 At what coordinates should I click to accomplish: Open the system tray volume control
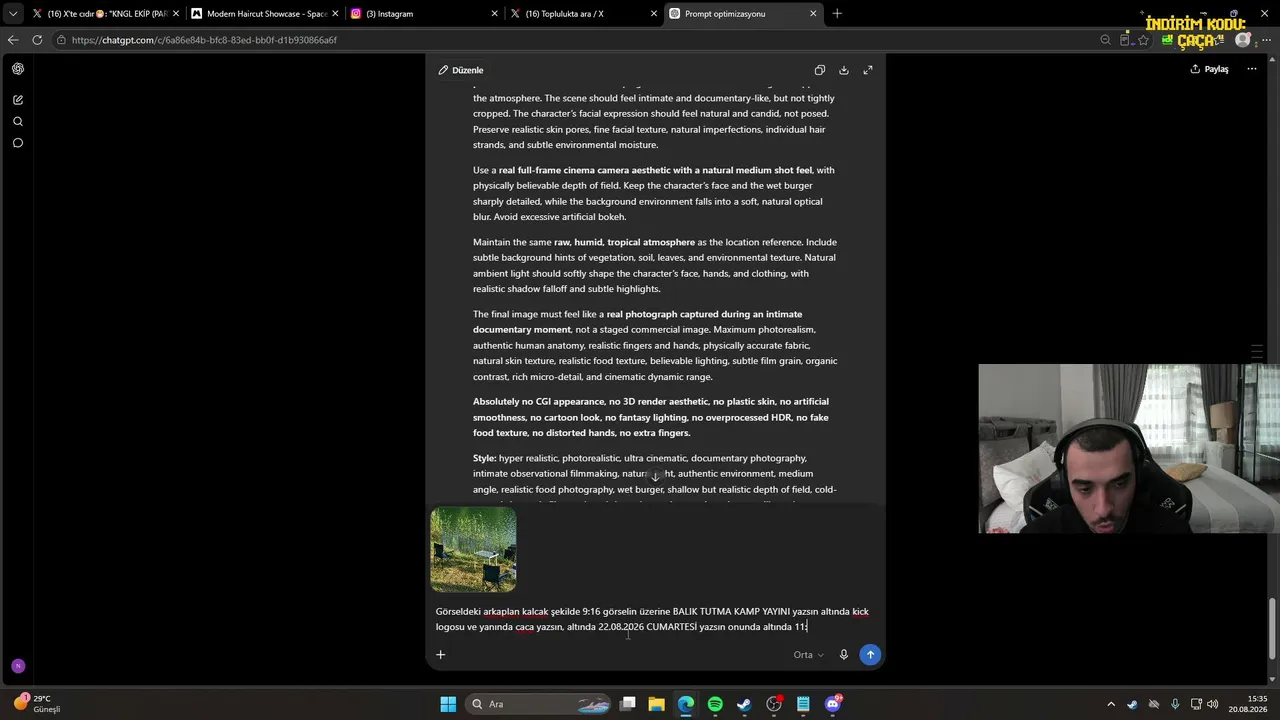pos(1212,704)
